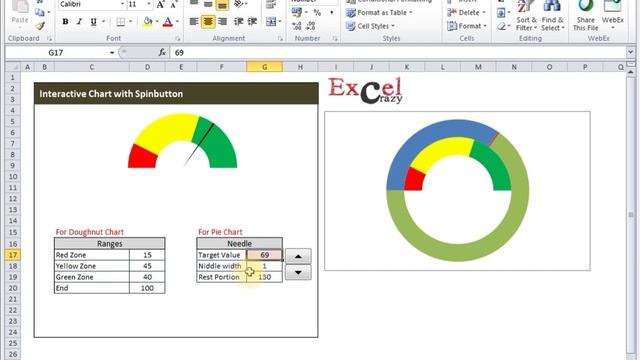Open the Clipboard pane launcher
The image size is (640, 360).
49,39
